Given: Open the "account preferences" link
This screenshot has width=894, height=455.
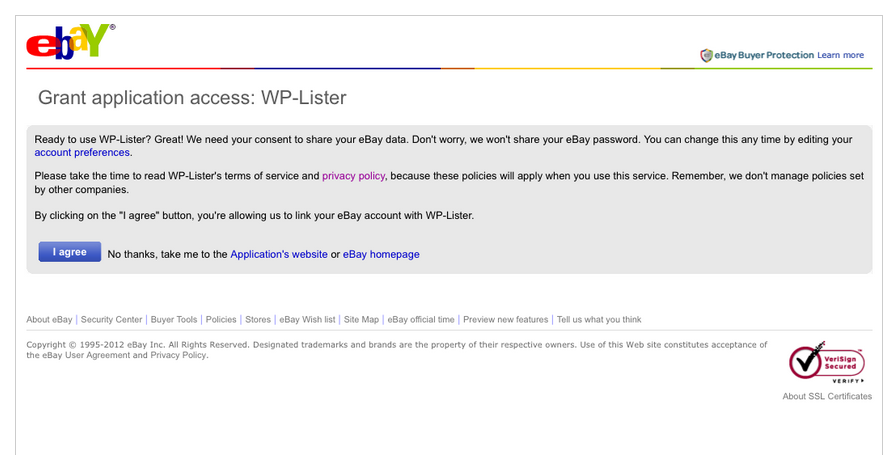Looking at the screenshot, I should click(82, 153).
